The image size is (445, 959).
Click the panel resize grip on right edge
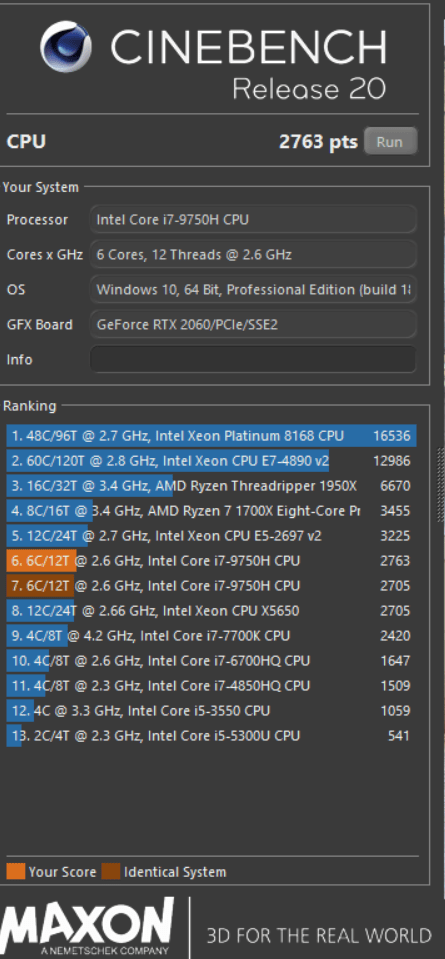(441, 486)
